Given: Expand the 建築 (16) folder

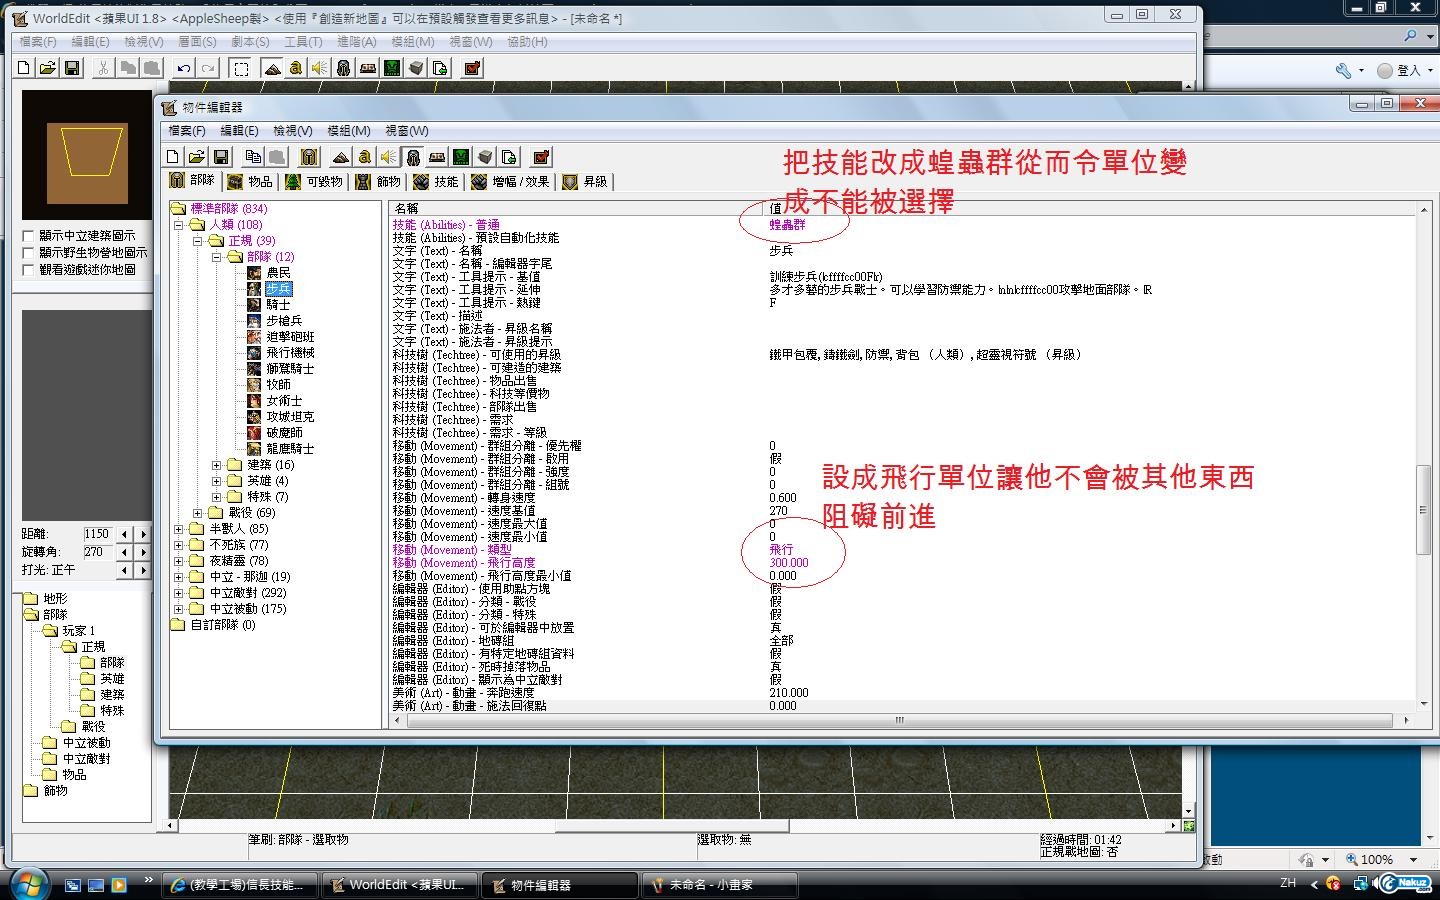Looking at the screenshot, I should (x=217, y=465).
